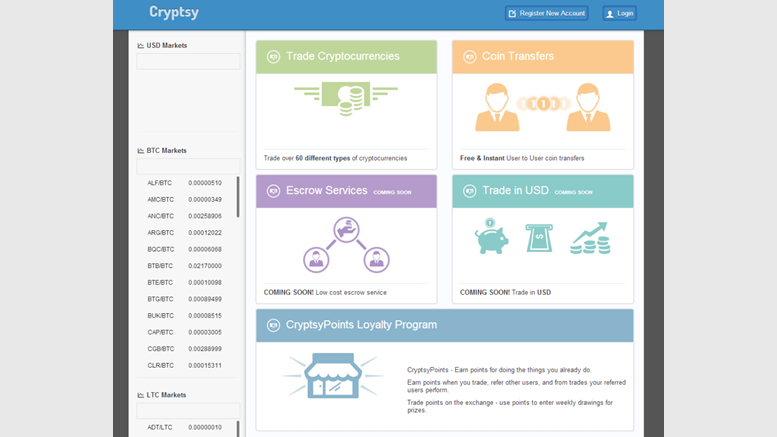Click the ATM machine icon in Trade in USD

[539, 238]
